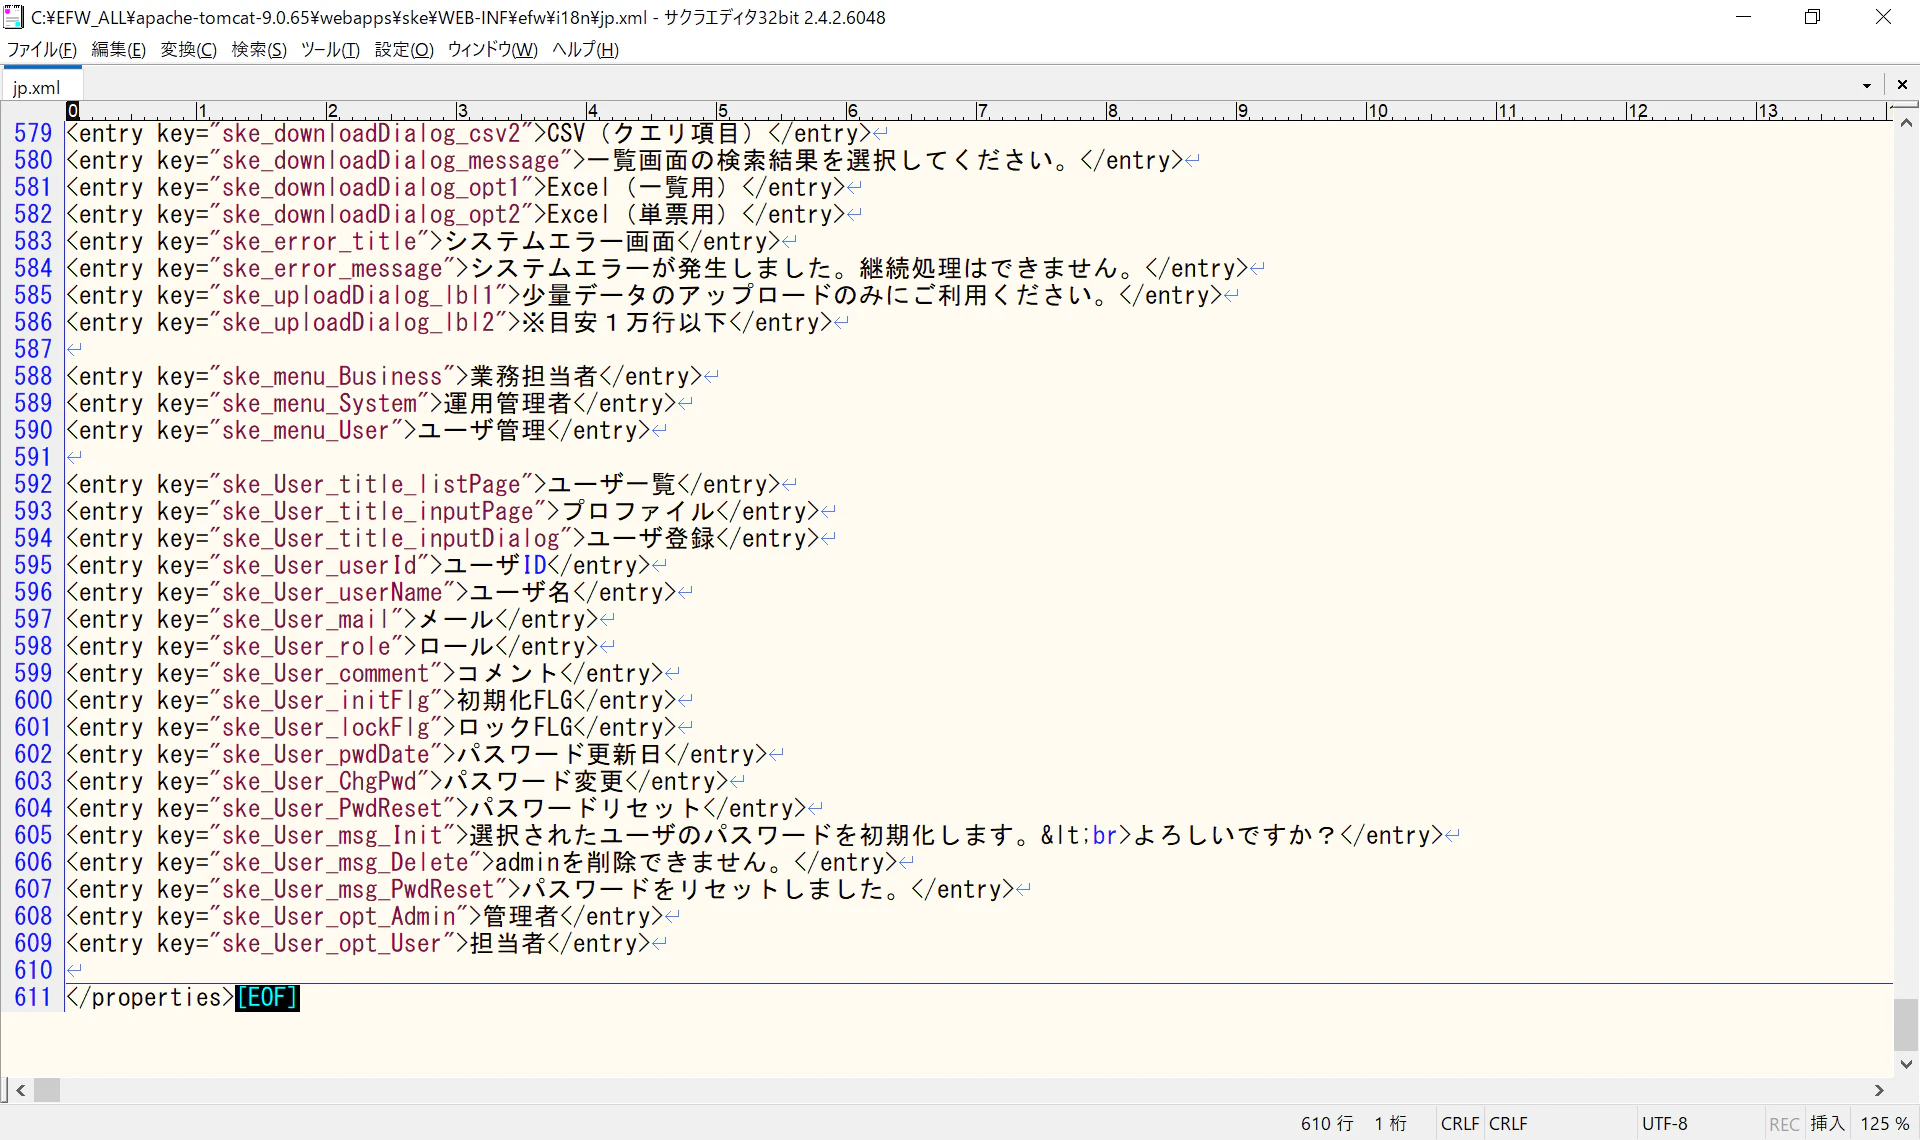Open the ツール(T) menu

pyautogui.click(x=330, y=50)
